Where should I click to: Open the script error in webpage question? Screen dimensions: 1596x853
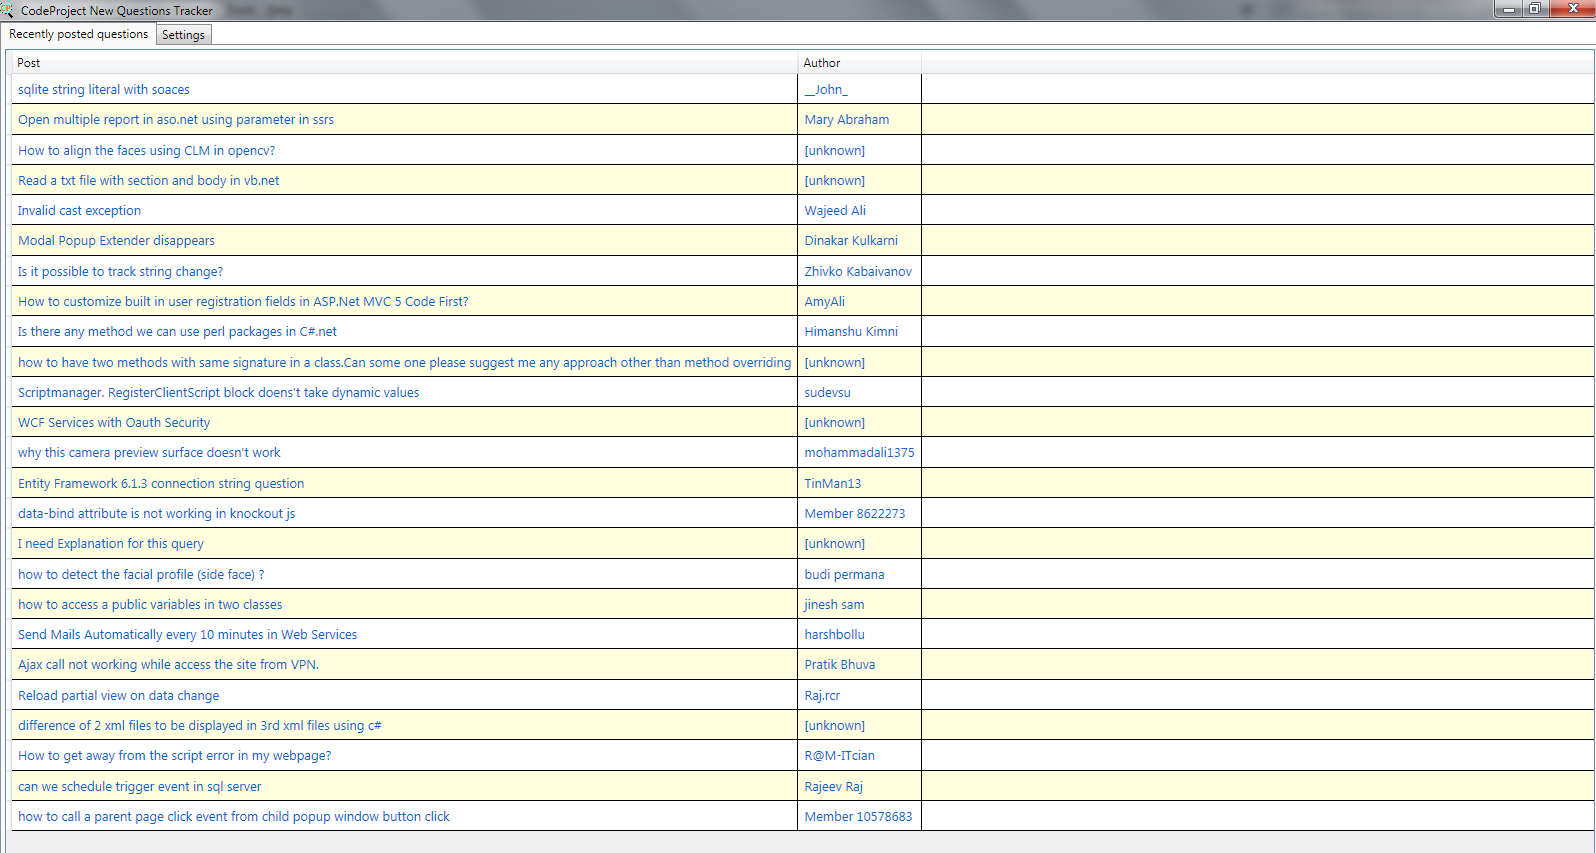174,756
